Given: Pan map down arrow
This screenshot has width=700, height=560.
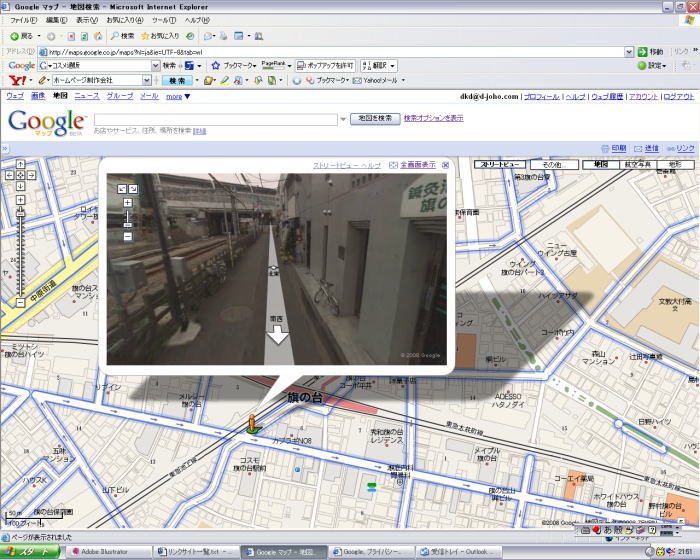Looking at the screenshot, I should point(21,186).
